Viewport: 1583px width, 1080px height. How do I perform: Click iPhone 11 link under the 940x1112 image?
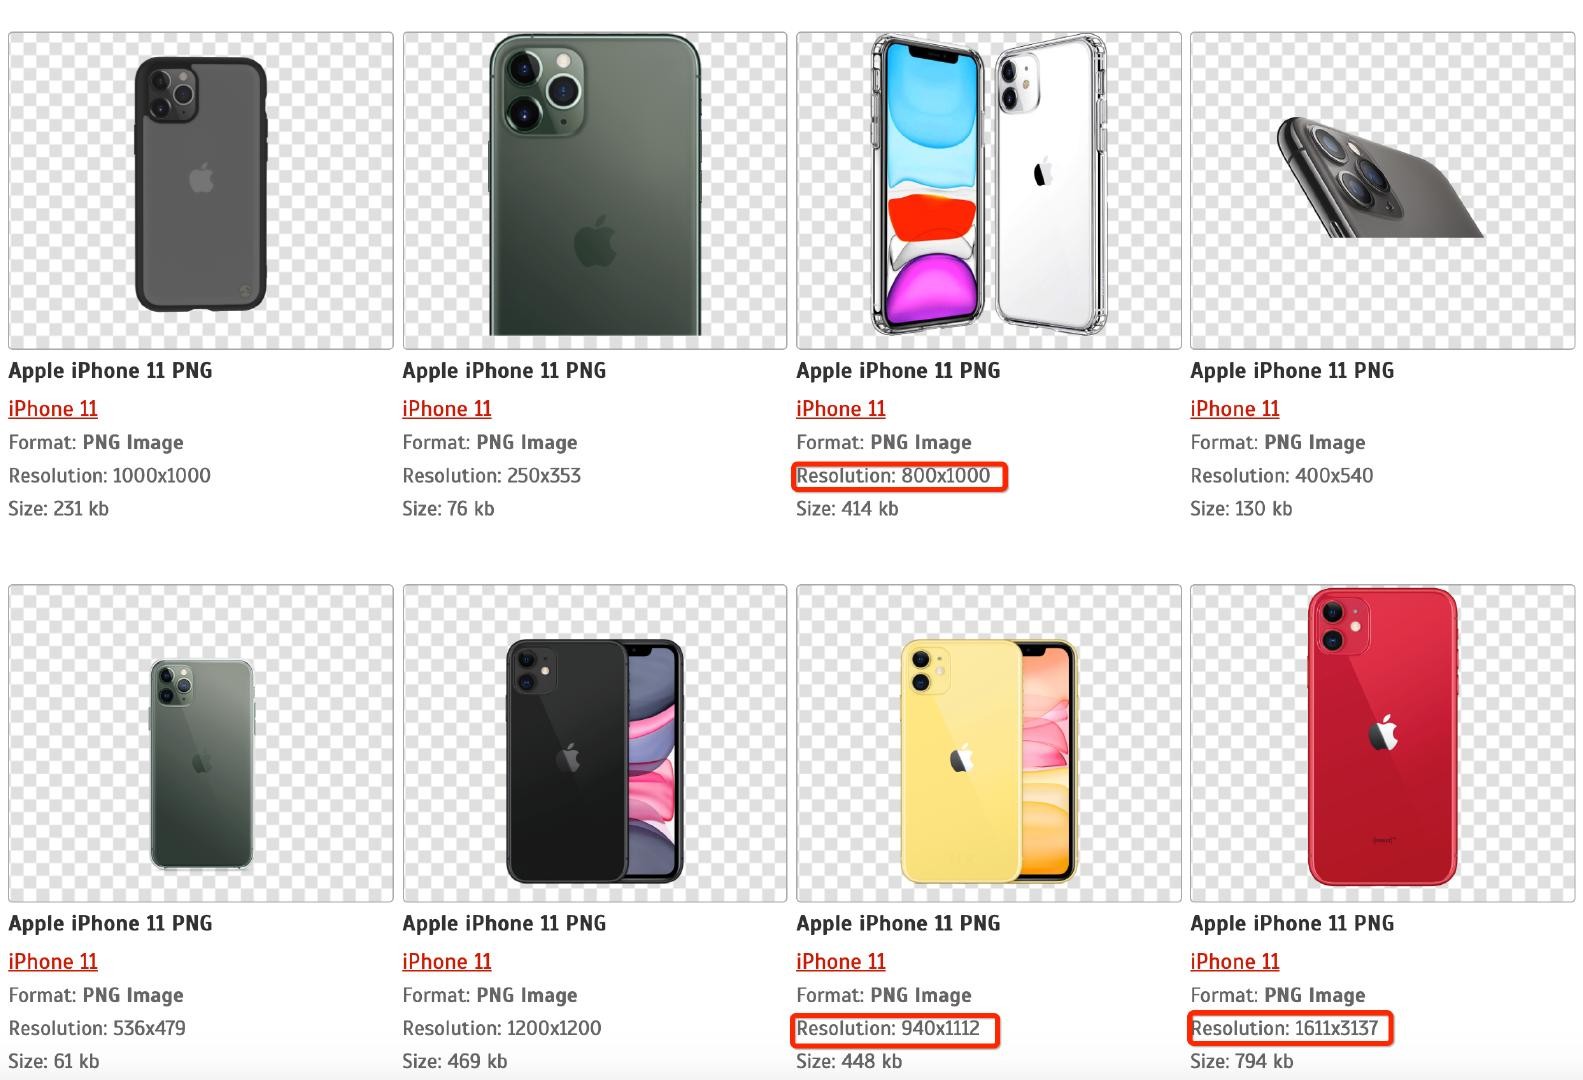click(x=841, y=962)
